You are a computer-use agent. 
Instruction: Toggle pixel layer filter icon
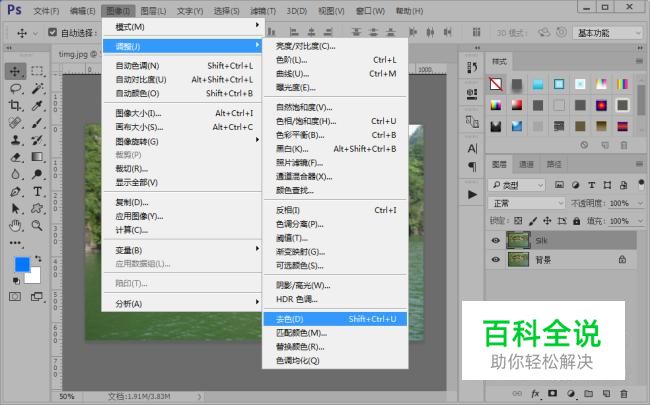click(x=559, y=185)
